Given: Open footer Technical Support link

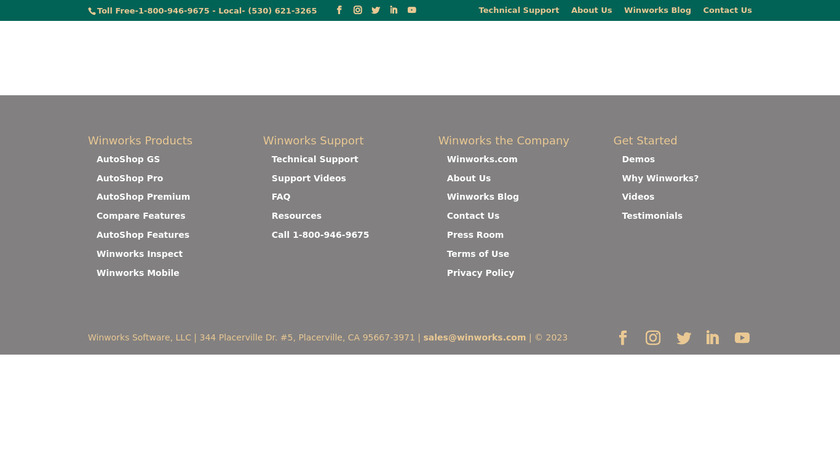Looking at the screenshot, I should click(x=315, y=159).
